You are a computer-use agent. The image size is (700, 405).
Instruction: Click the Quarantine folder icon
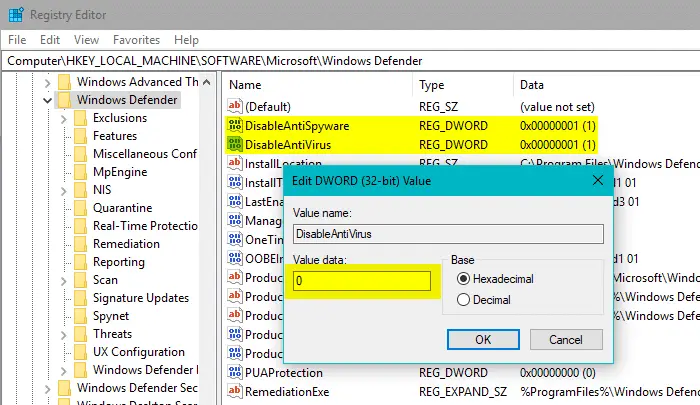tap(81, 208)
